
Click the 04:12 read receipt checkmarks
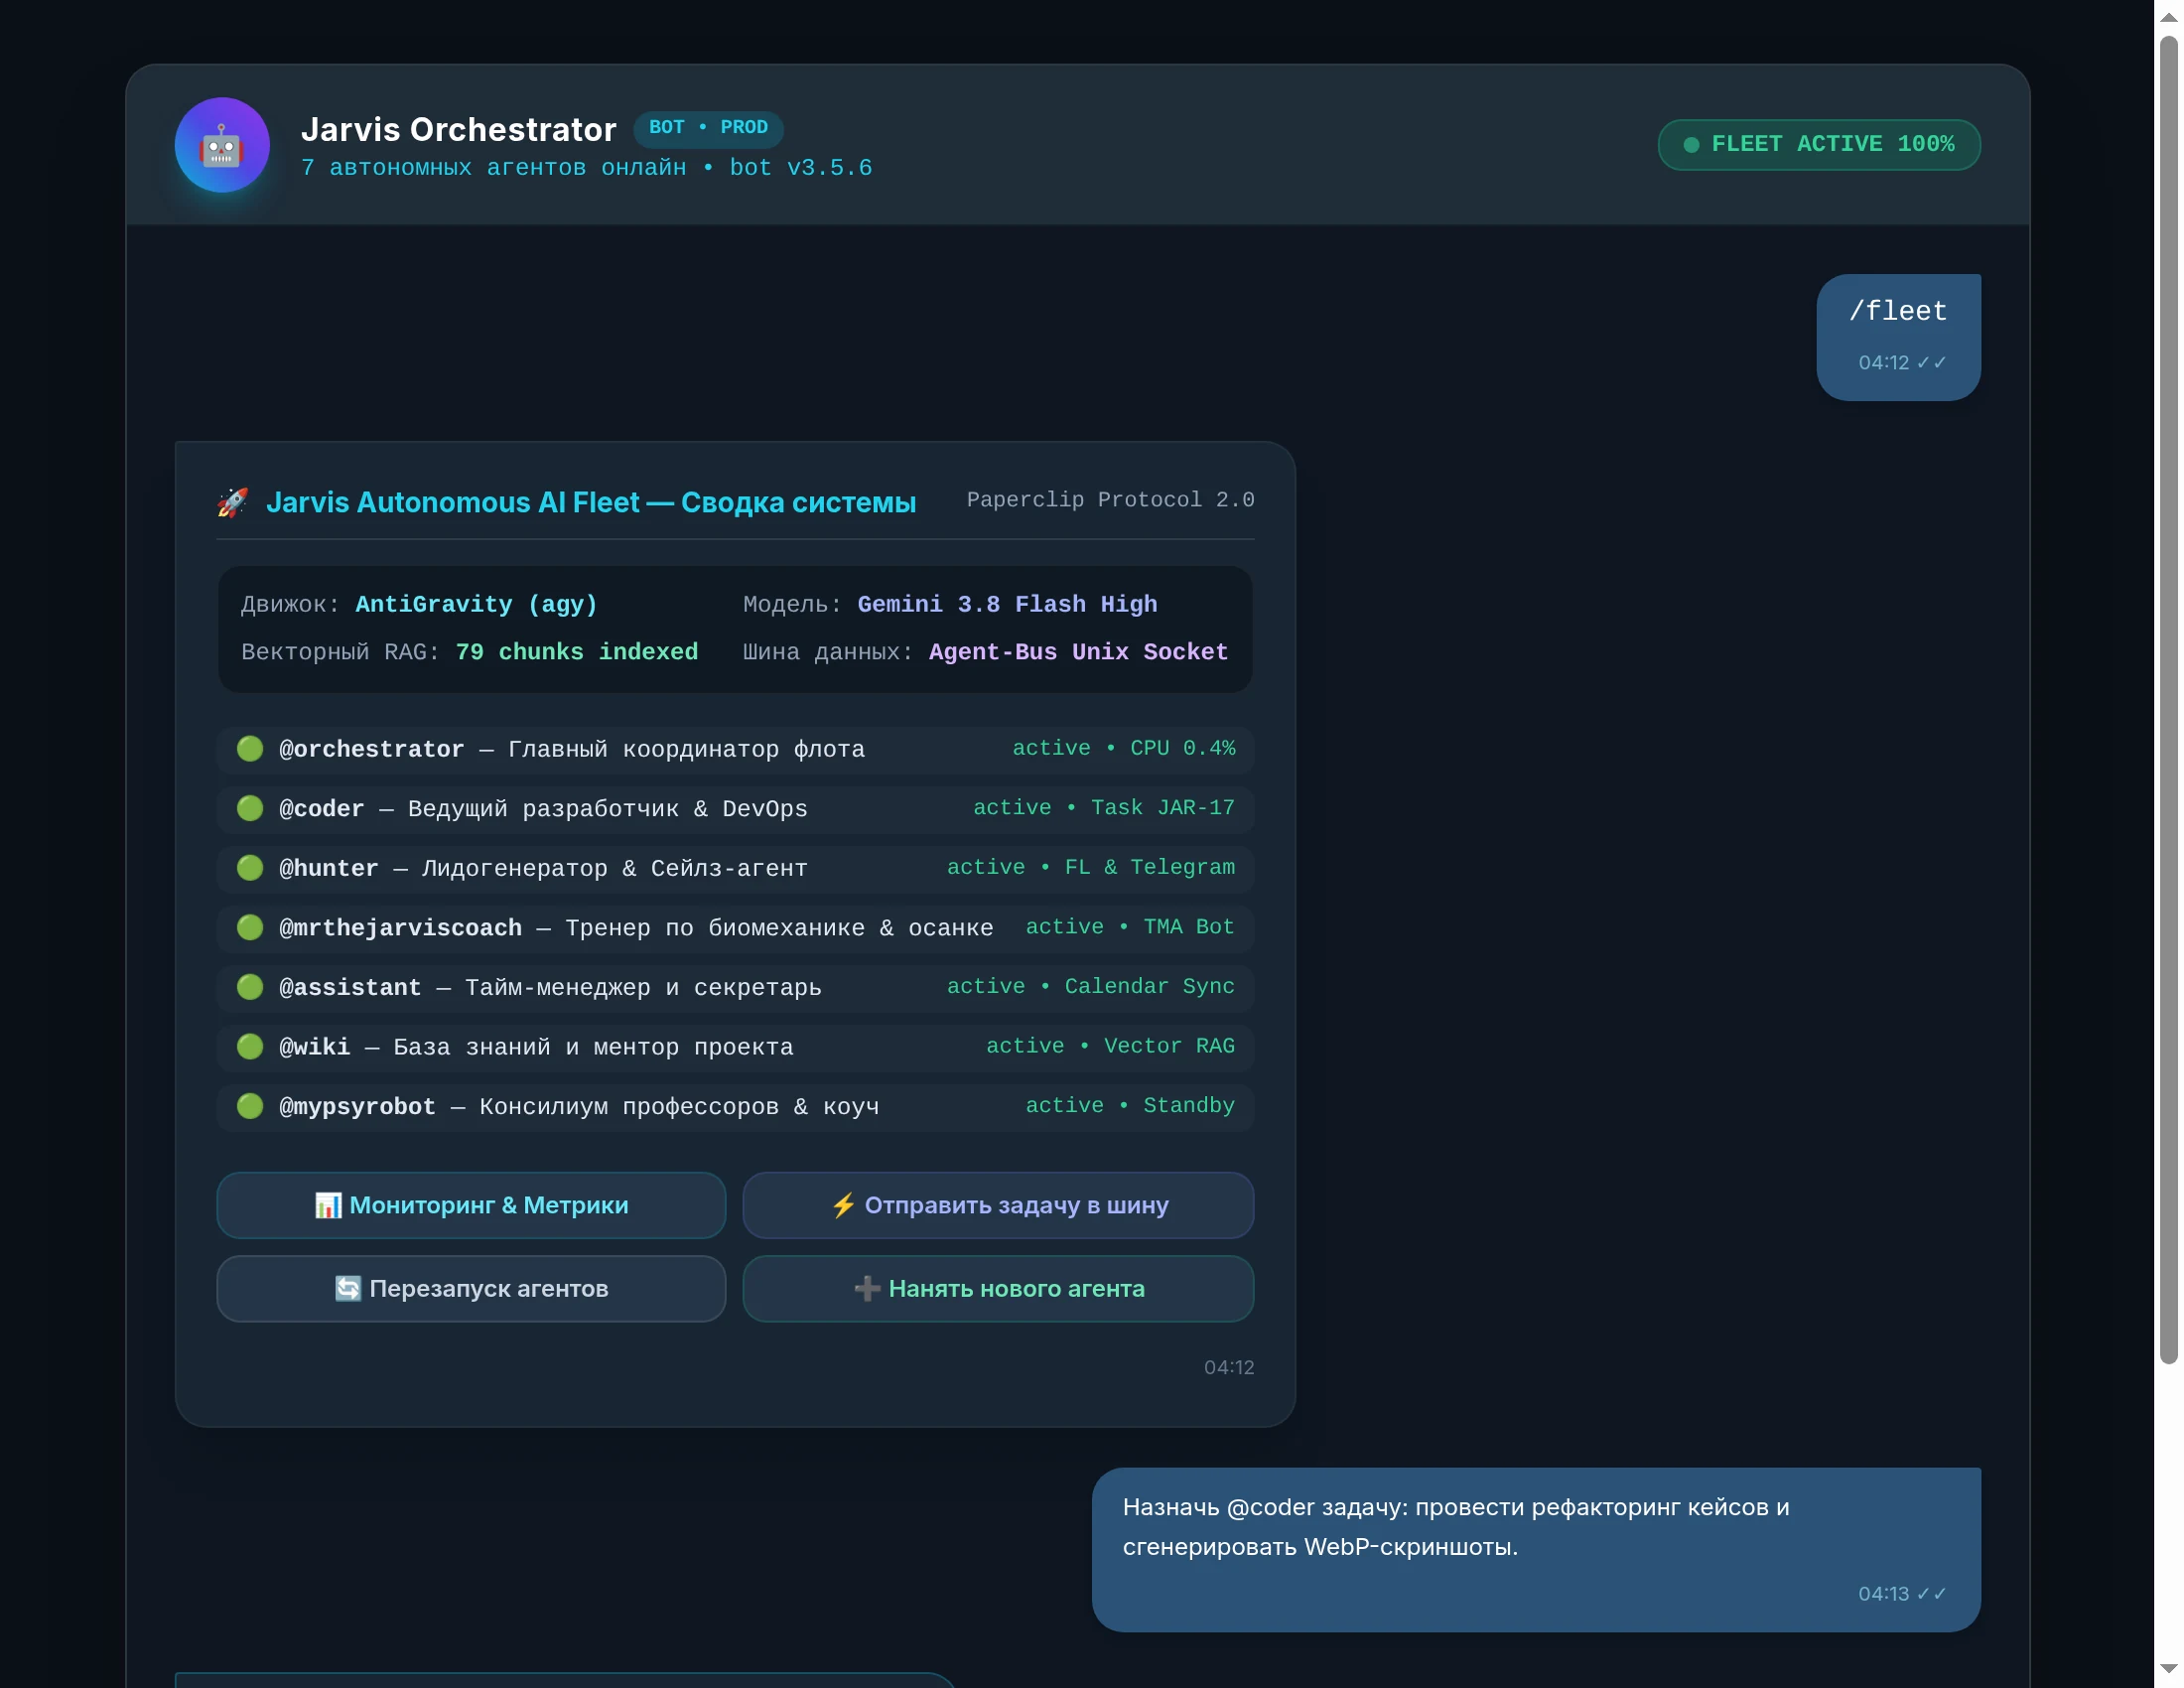[x=1932, y=363]
